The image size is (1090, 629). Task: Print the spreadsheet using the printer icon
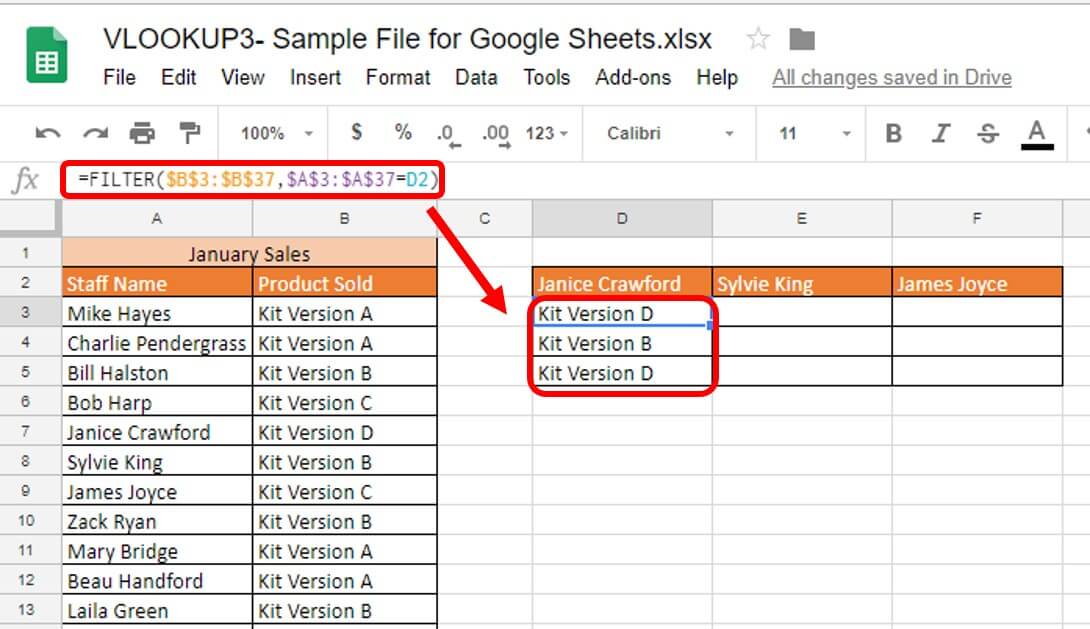(x=142, y=133)
